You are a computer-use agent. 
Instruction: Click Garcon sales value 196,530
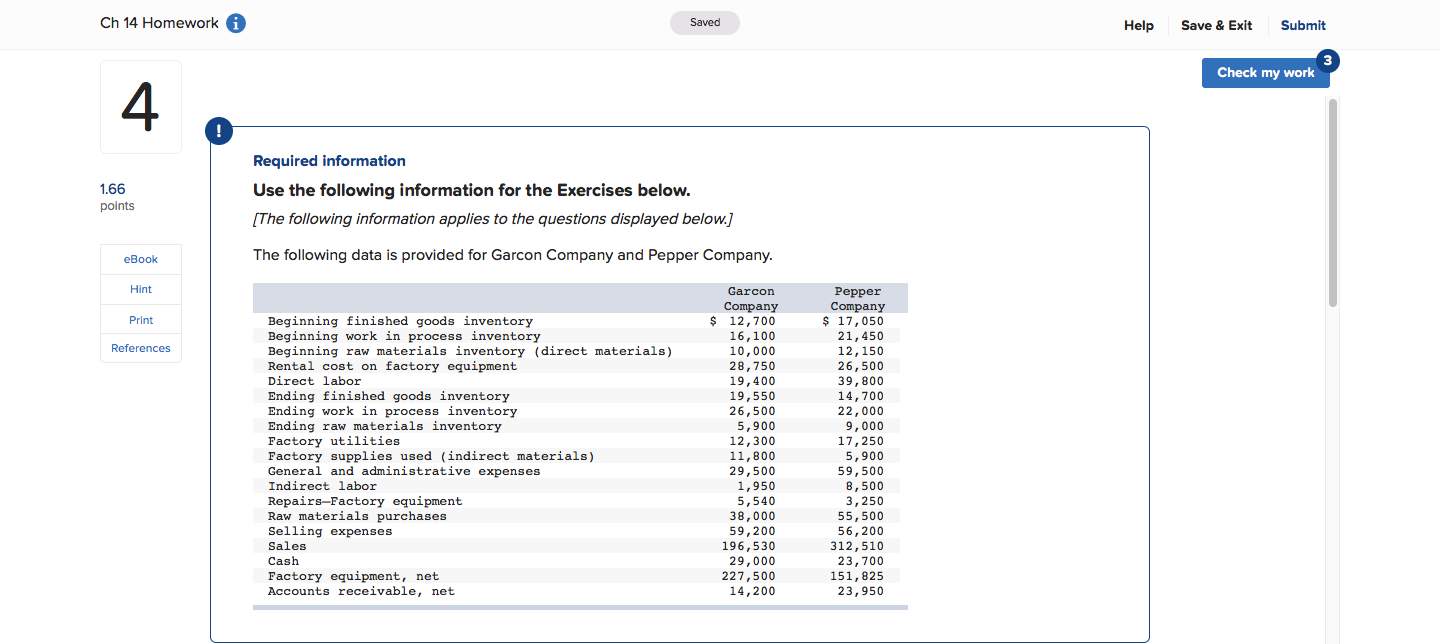point(748,546)
